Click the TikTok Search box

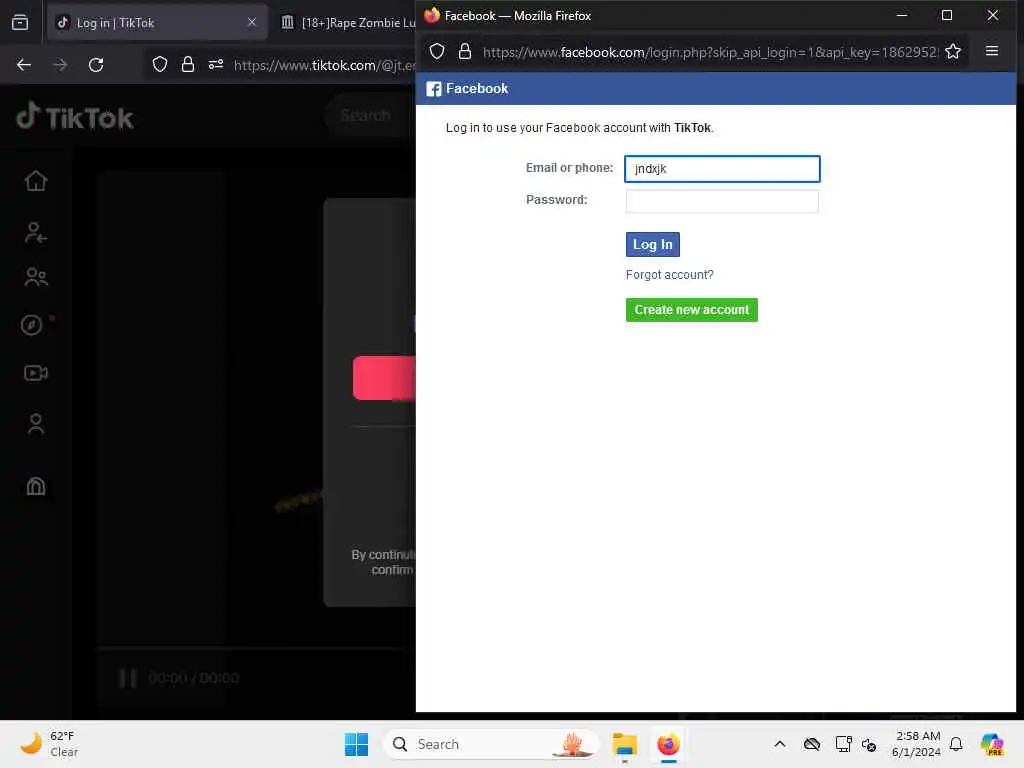click(370, 116)
